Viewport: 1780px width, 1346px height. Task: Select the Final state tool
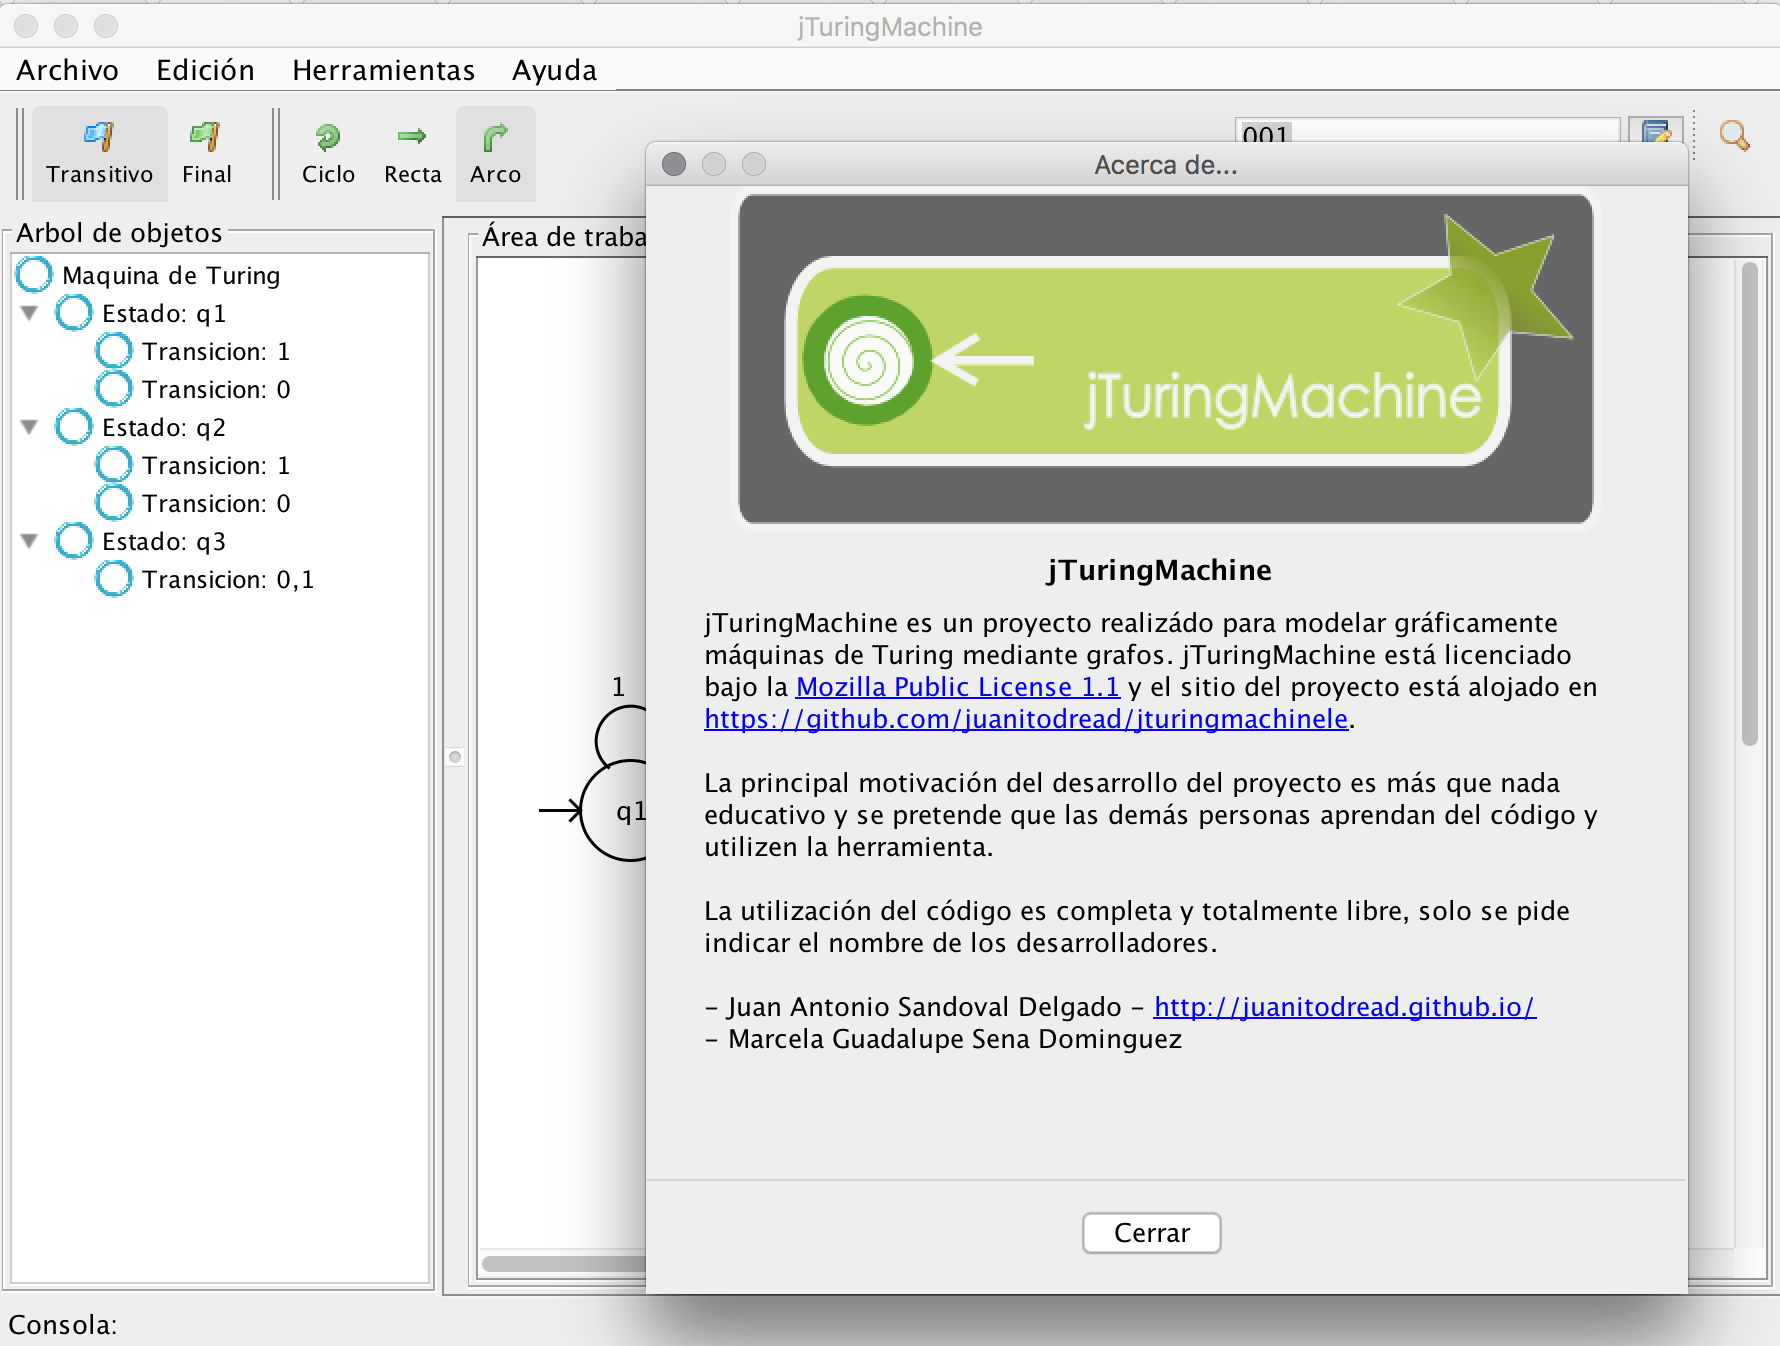click(x=206, y=153)
